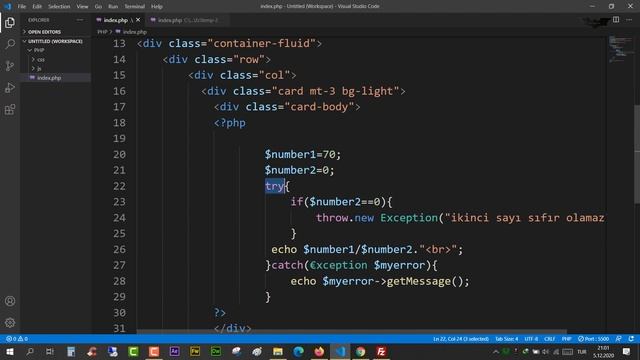
Task: Click the editor horizontal scrollbar
Action: tap(352, 332)
